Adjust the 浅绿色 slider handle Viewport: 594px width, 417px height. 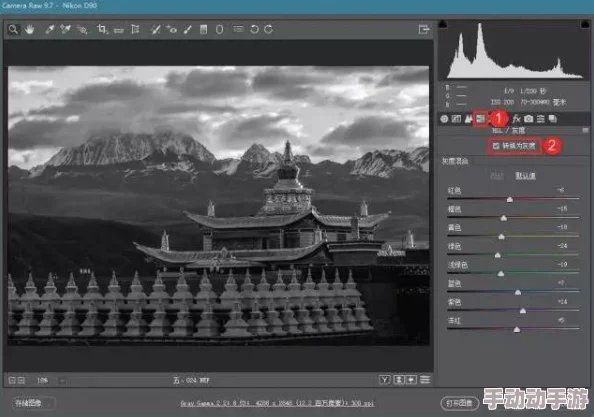tap(501, 273)
